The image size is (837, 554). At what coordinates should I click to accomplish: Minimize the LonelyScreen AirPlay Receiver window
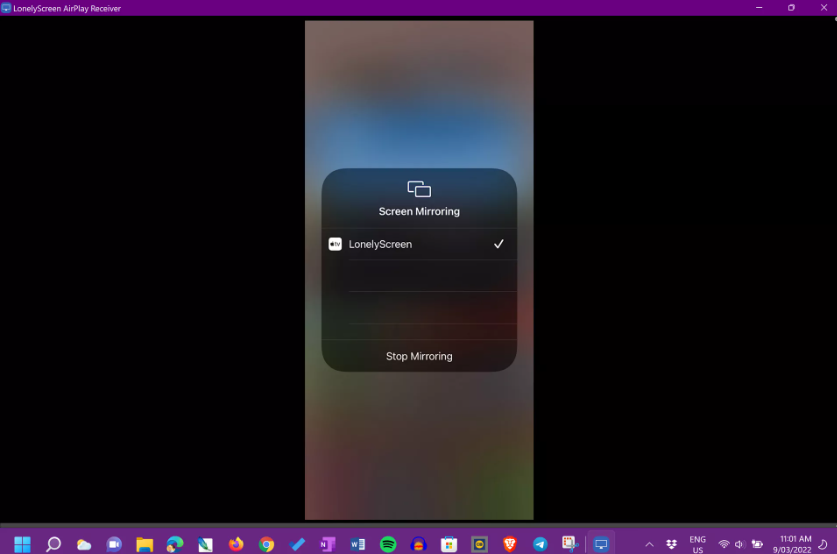[759, 7]
